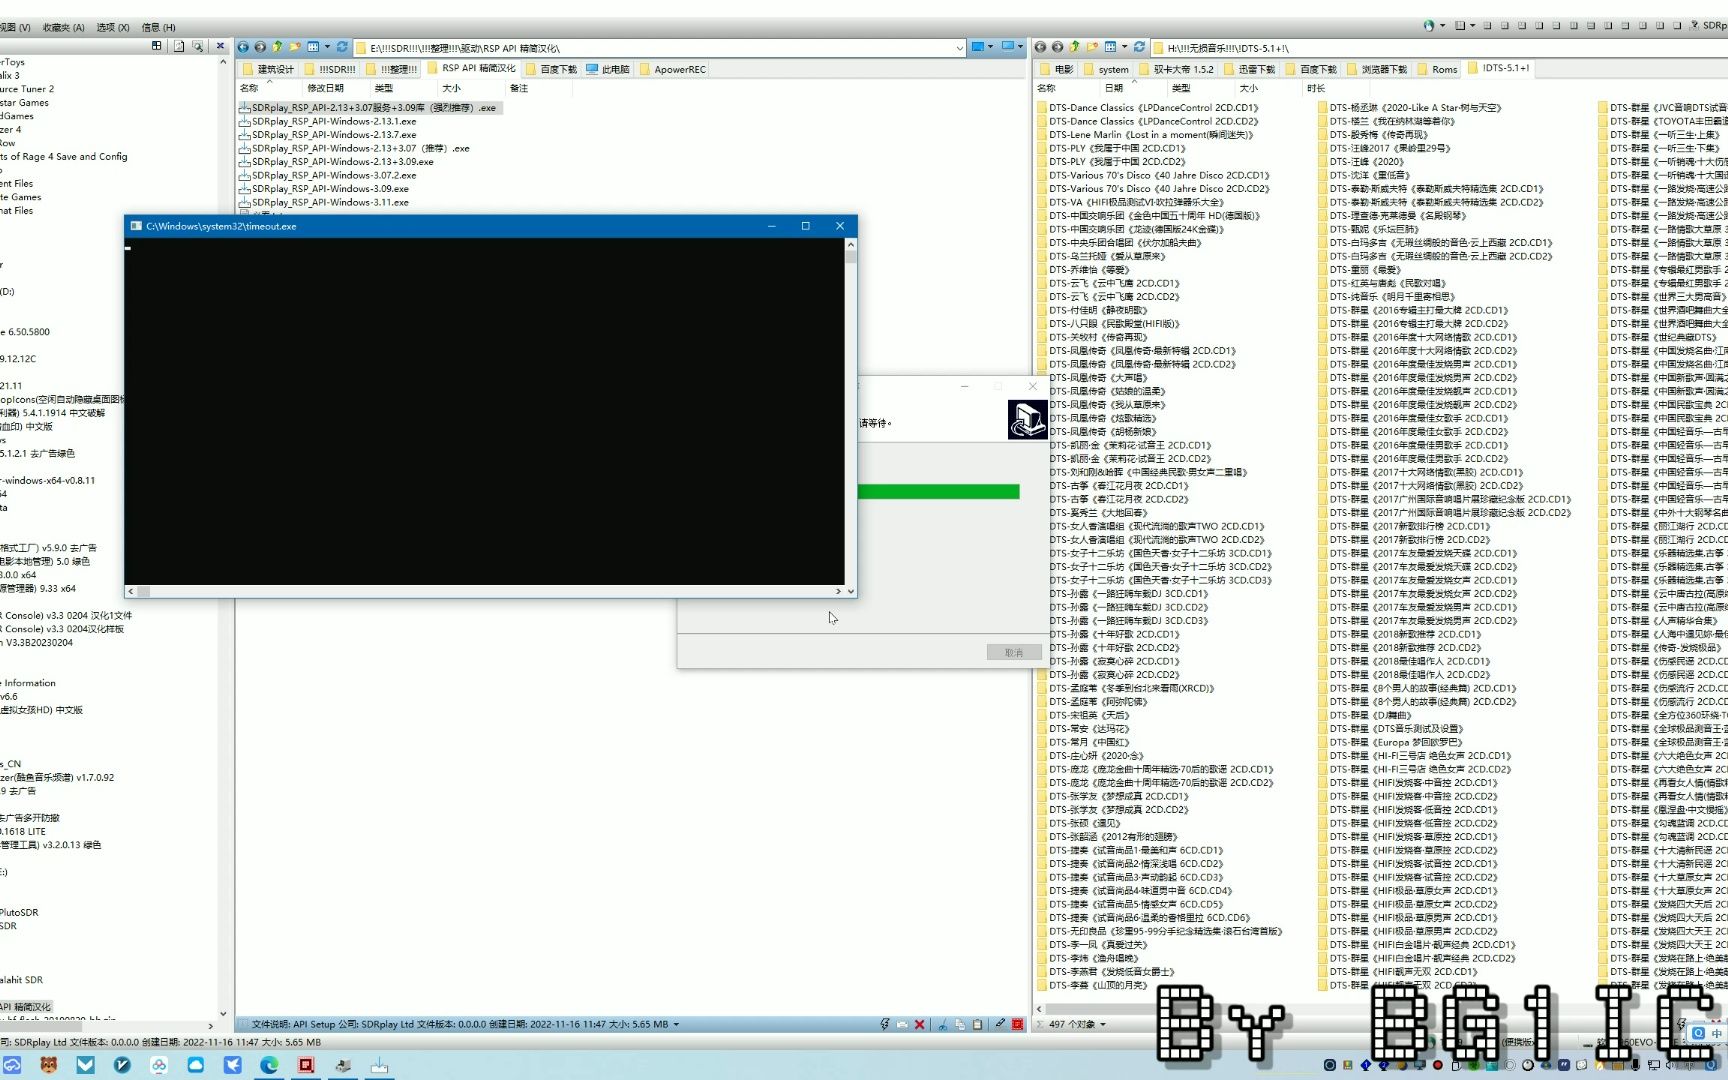Click the red X delete icon in status bar
This screenshot has width=1728, height=1080.
point(919,1025)
